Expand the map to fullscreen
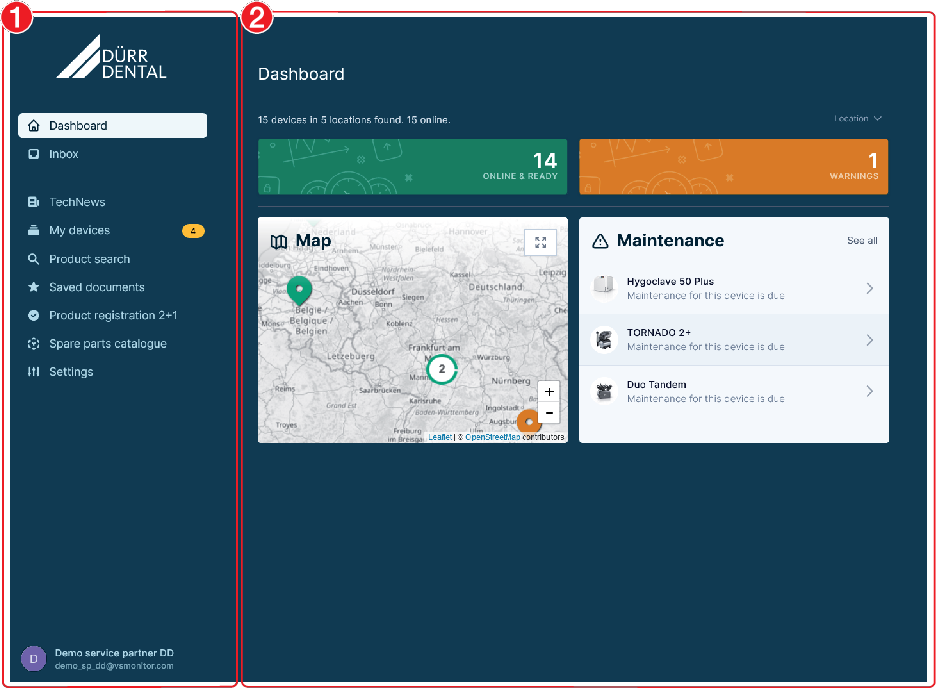This screenshot has width=936, height=688. tap(540, 242)
